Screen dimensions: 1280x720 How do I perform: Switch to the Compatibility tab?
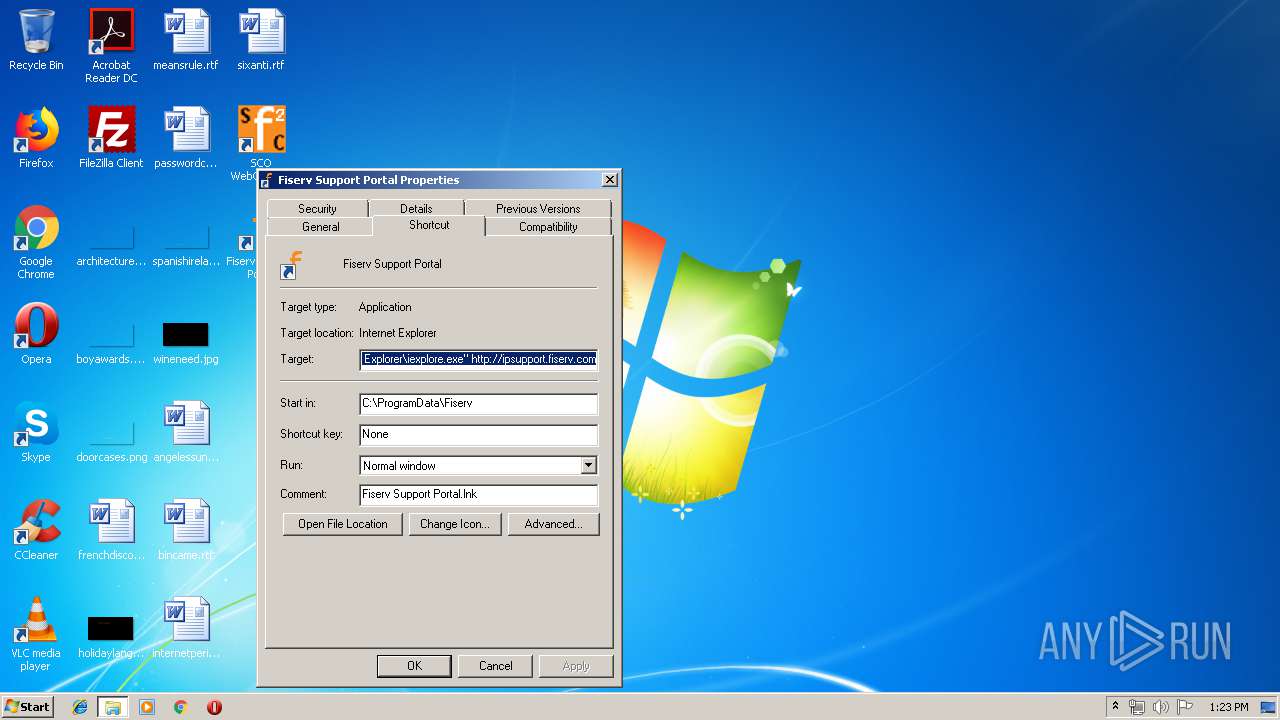[548, 227]
